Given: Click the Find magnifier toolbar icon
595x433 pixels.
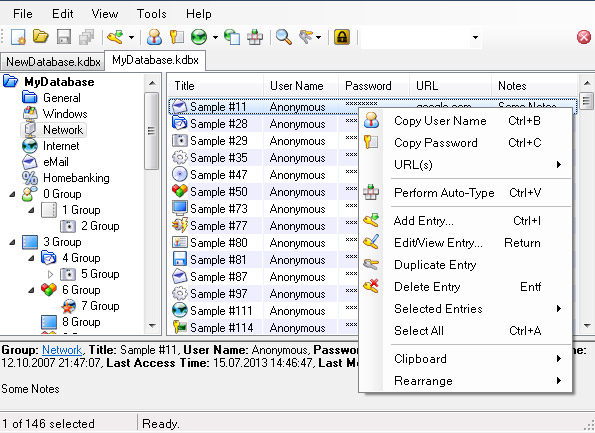Looking at the screenshot, I should coord(283,37).
